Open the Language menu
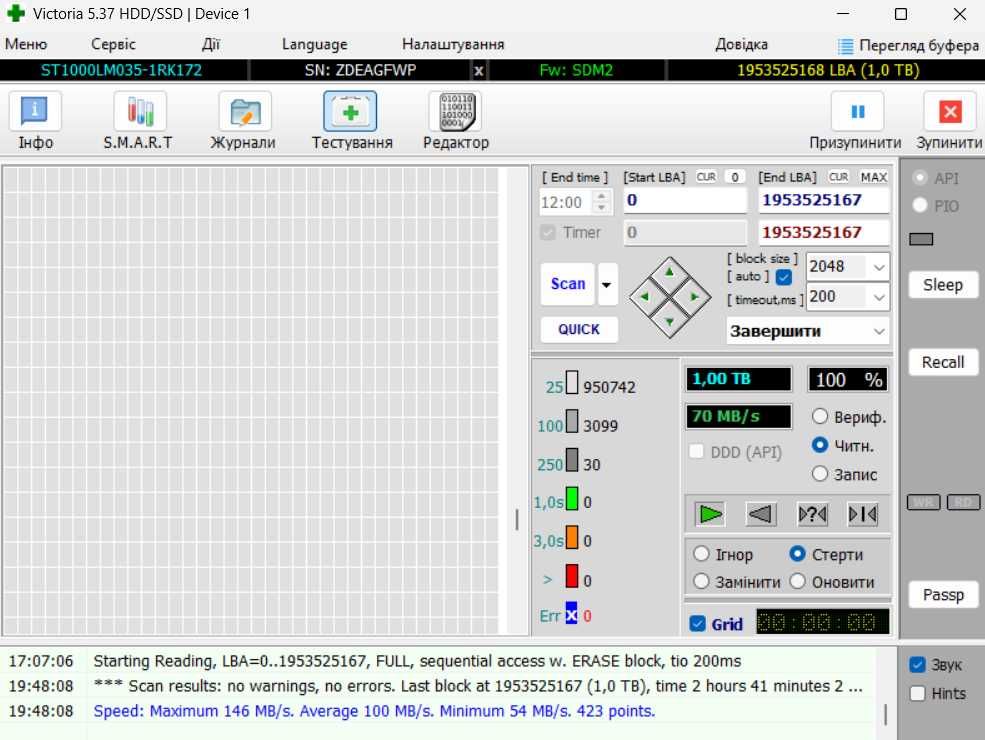 click(x=314, y=44)
